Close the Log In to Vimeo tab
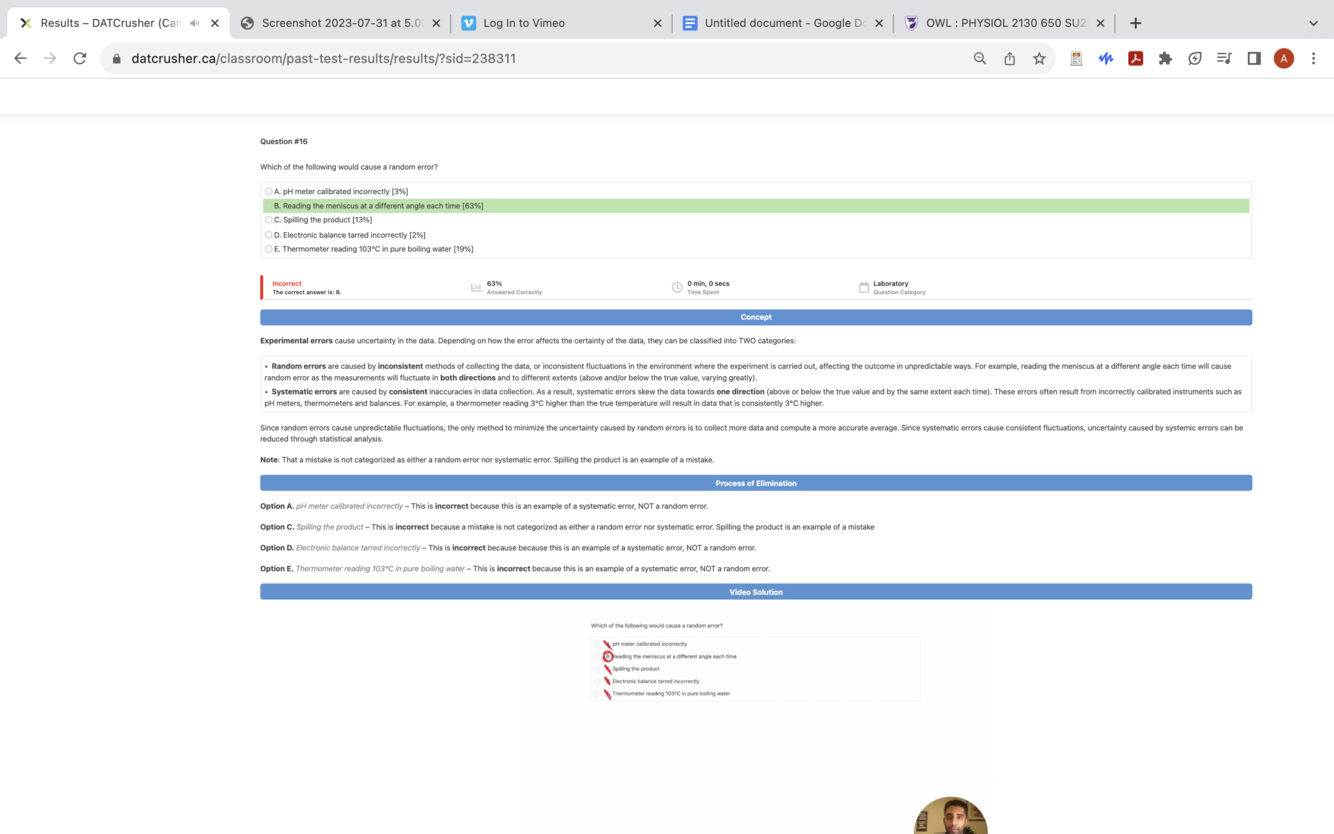 pos(657,23)
